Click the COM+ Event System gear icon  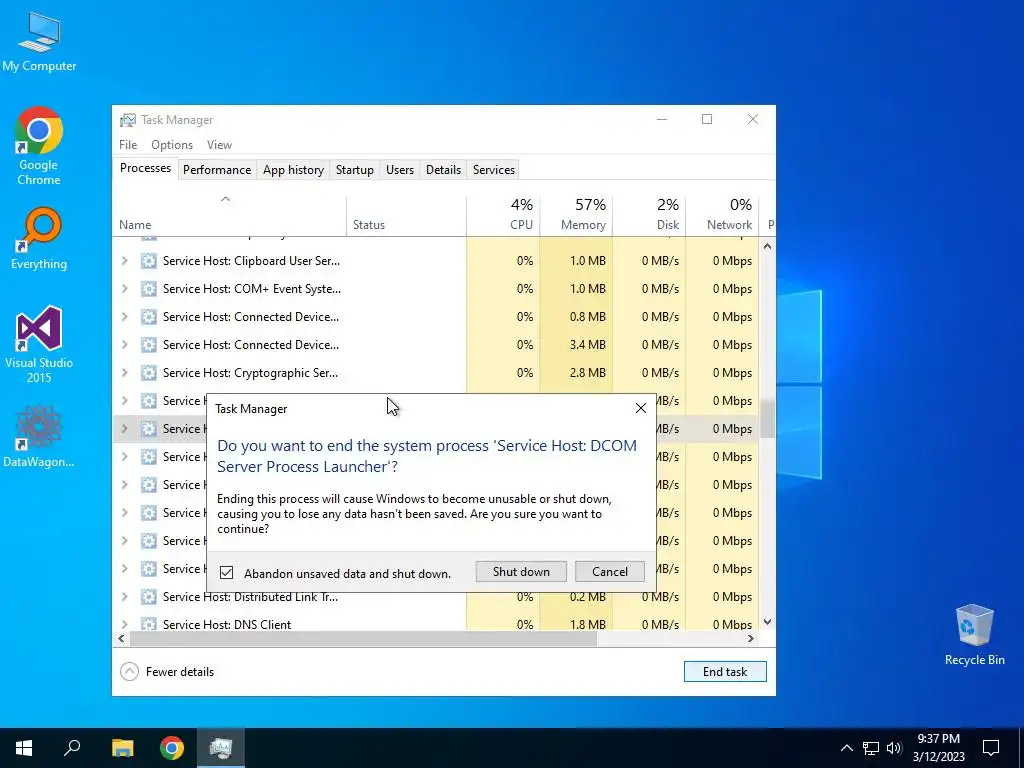point(149,289)
